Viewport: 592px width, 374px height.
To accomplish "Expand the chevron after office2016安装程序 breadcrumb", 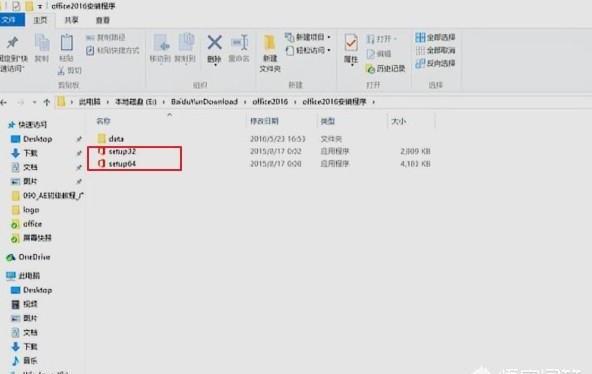I will pyautogui.click(x=373, y=102).
